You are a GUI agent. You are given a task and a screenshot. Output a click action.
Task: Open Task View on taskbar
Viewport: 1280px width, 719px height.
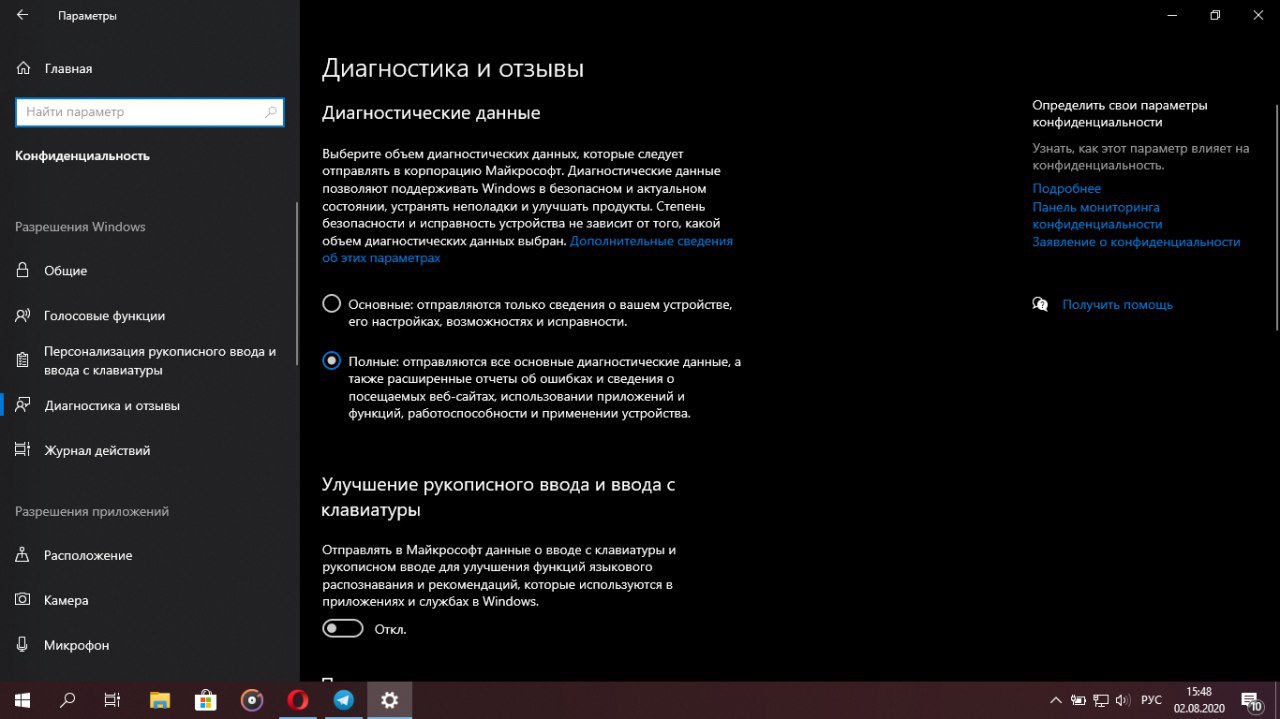113,700
